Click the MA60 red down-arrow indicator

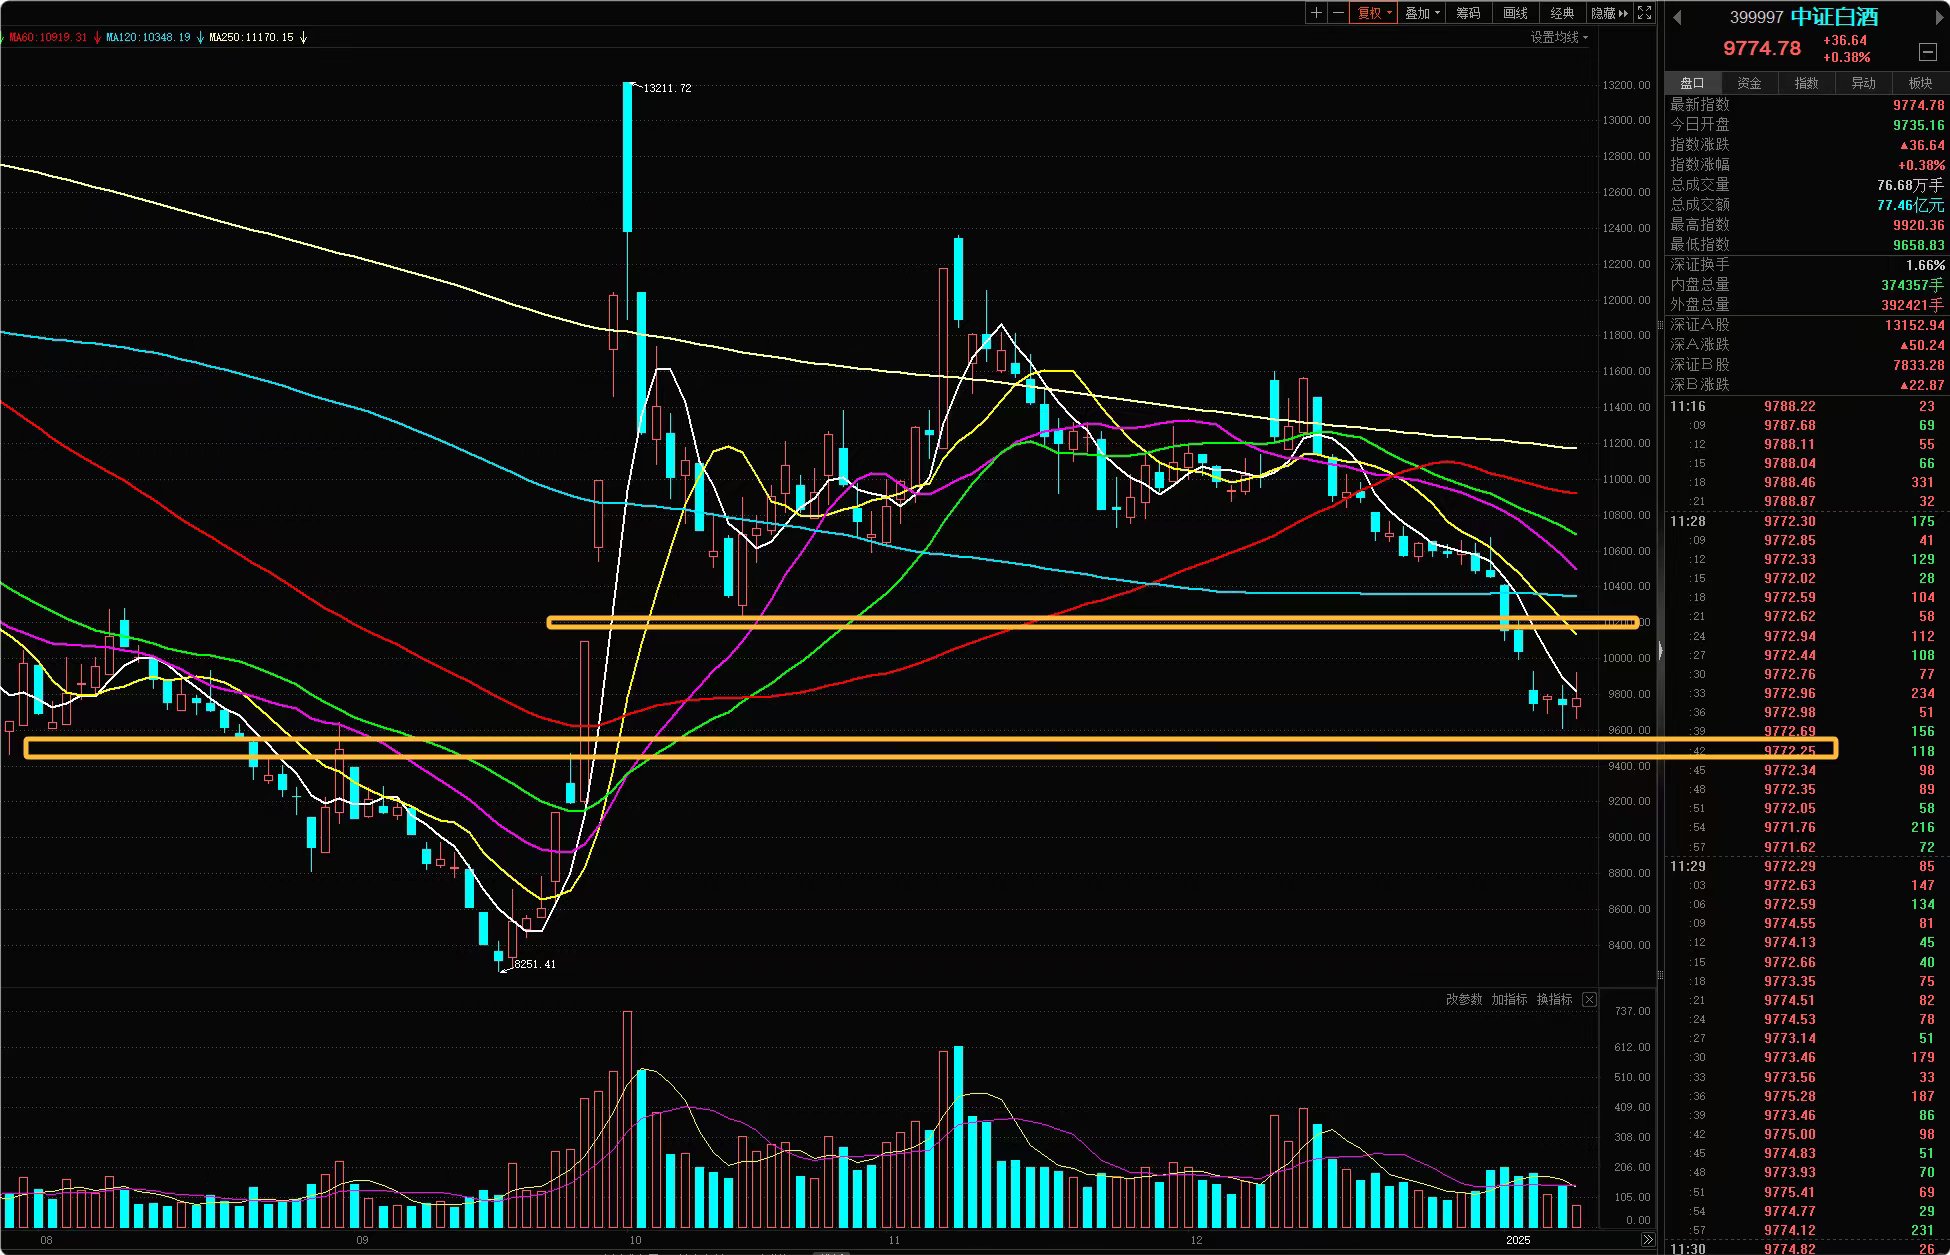(x=97, y=37)
